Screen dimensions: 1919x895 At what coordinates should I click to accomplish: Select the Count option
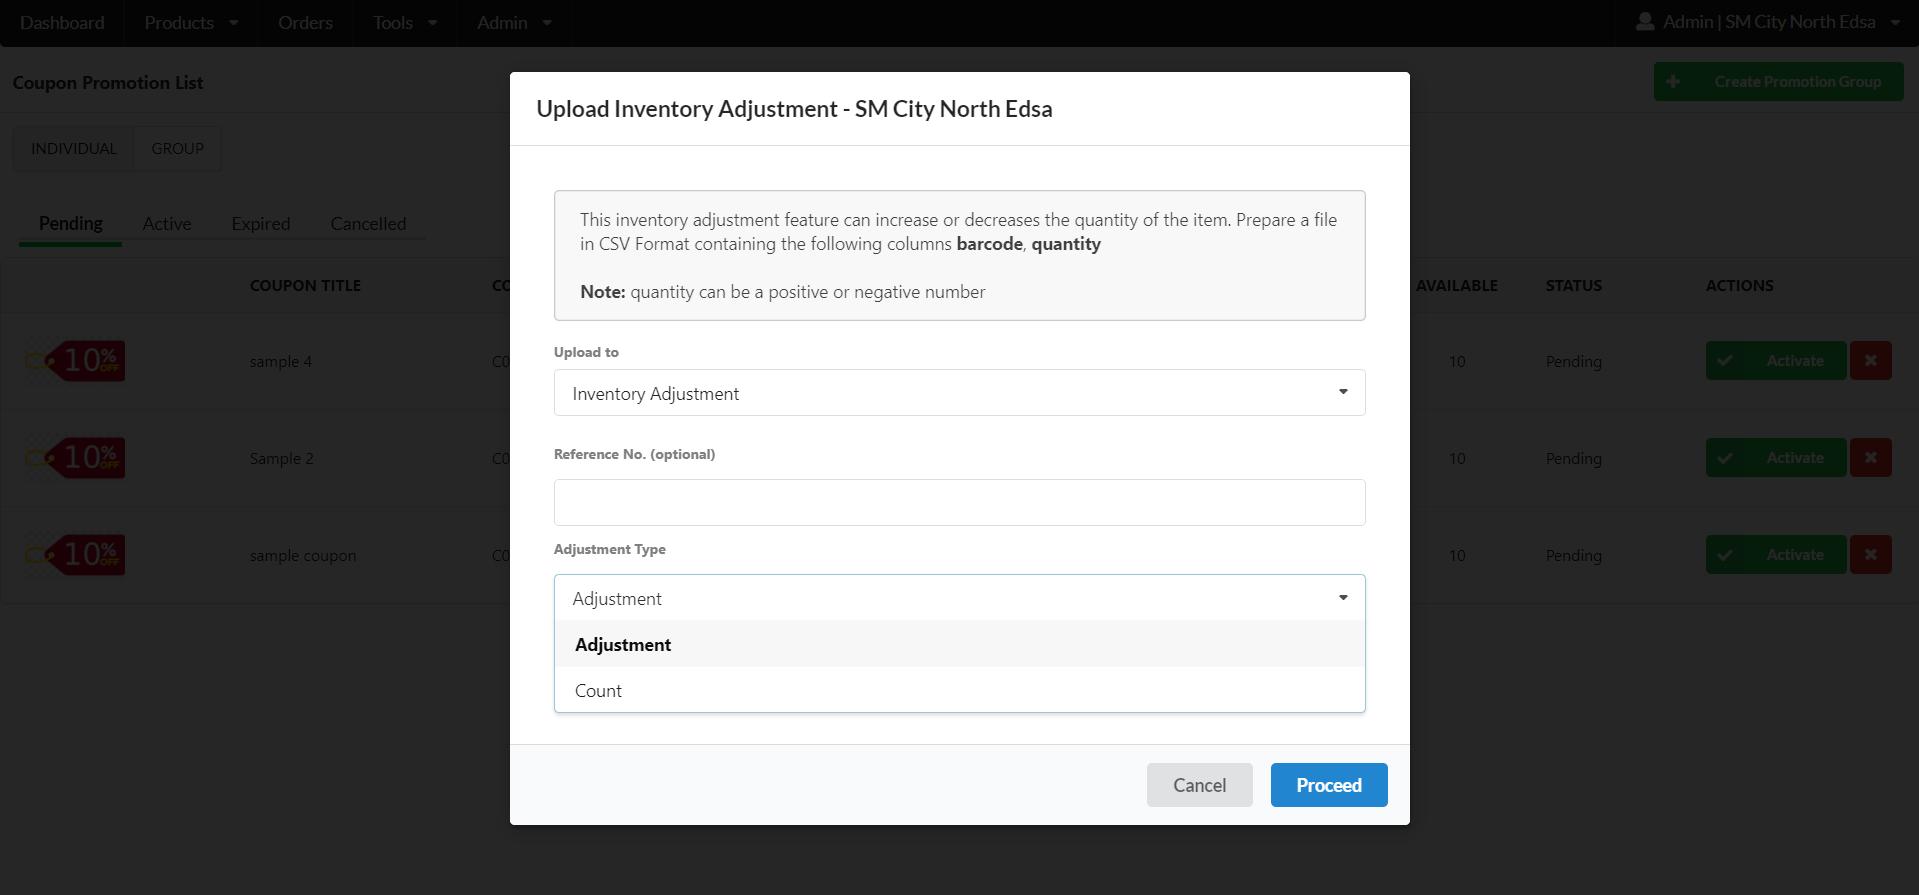tap(599, 691)
